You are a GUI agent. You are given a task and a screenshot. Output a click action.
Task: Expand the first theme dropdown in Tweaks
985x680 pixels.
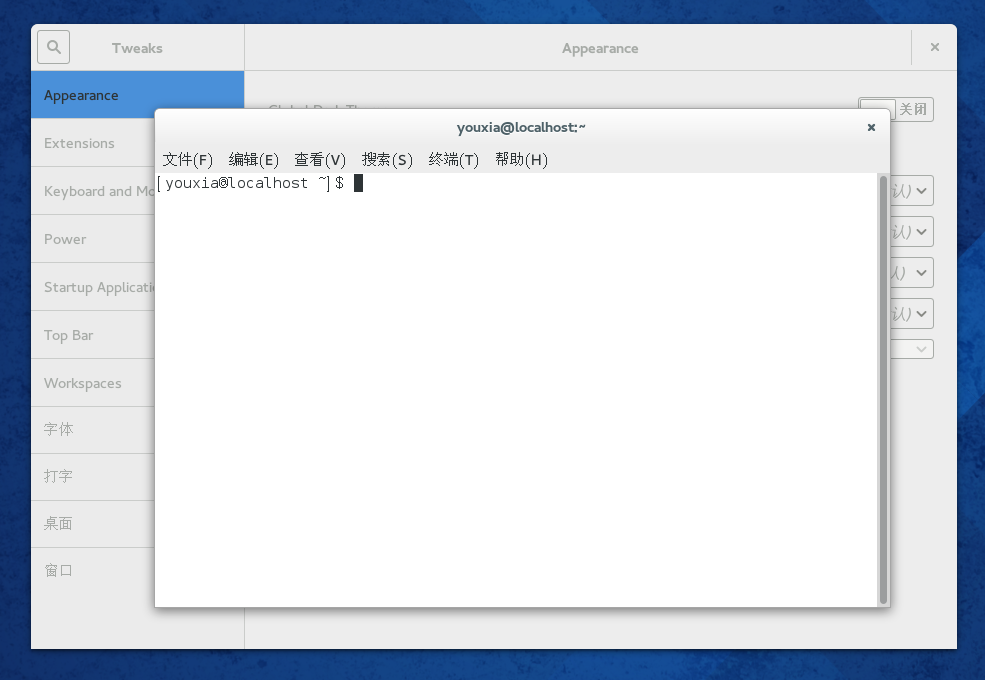tap(912, 190)
